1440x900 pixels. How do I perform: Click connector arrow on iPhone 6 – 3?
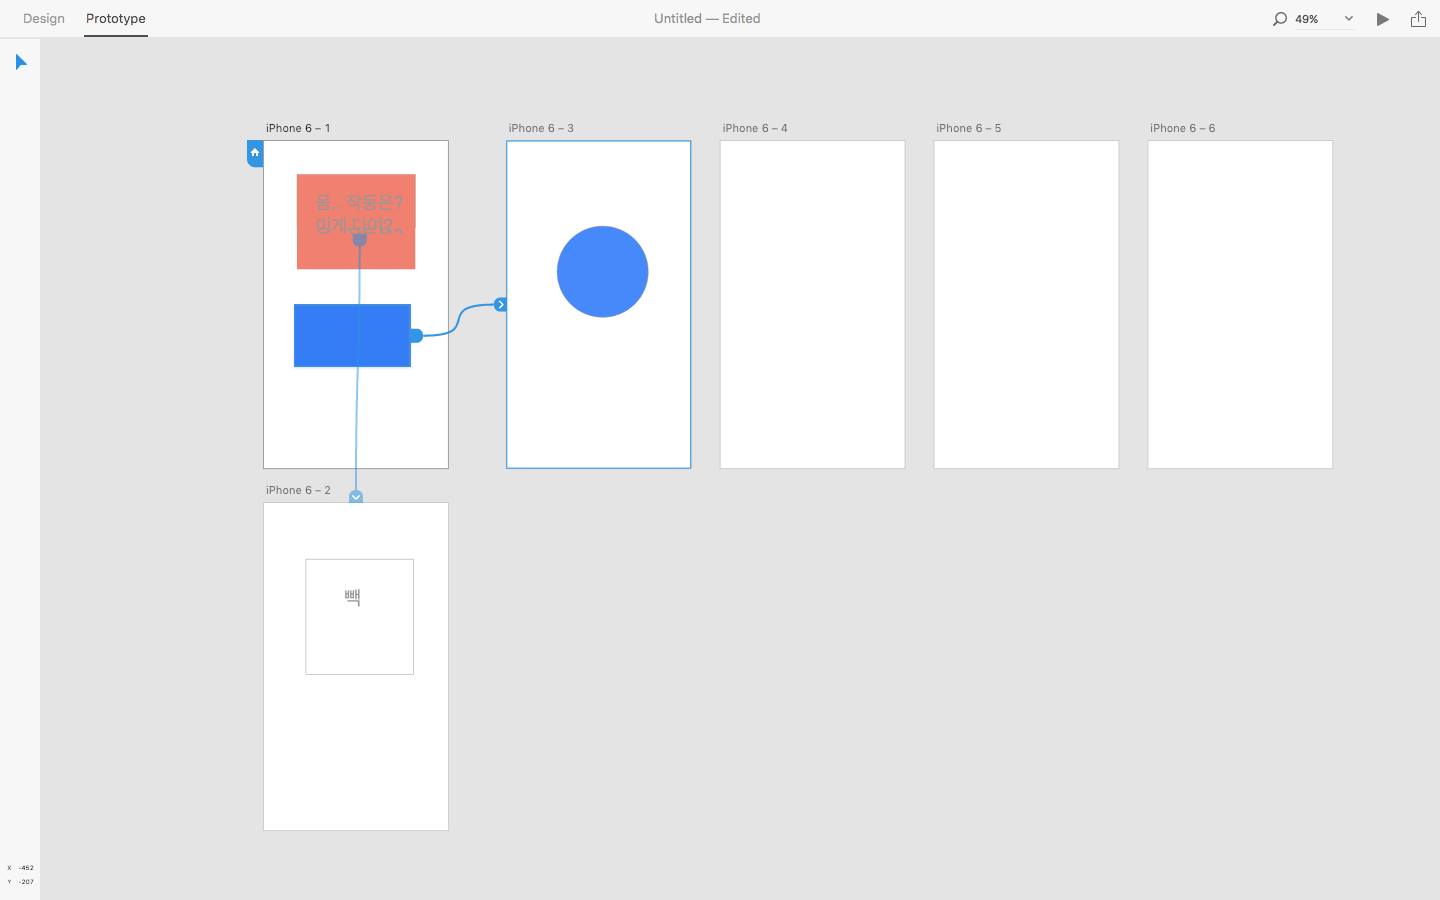pos(500,304)
